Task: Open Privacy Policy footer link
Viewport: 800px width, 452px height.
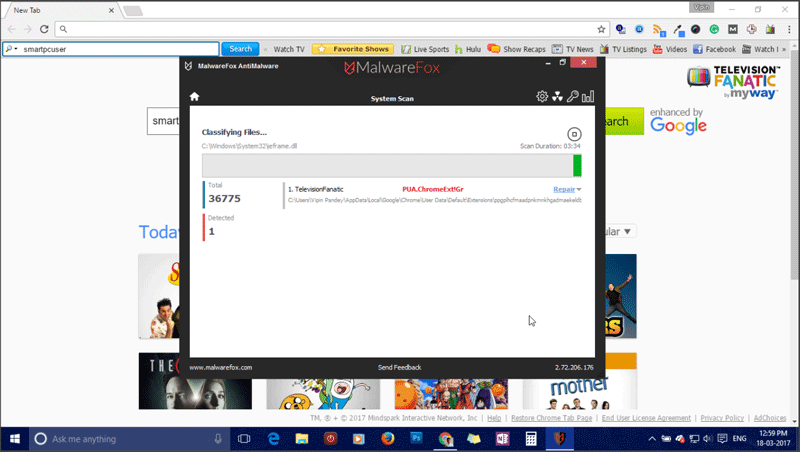Action: point(722,418)
